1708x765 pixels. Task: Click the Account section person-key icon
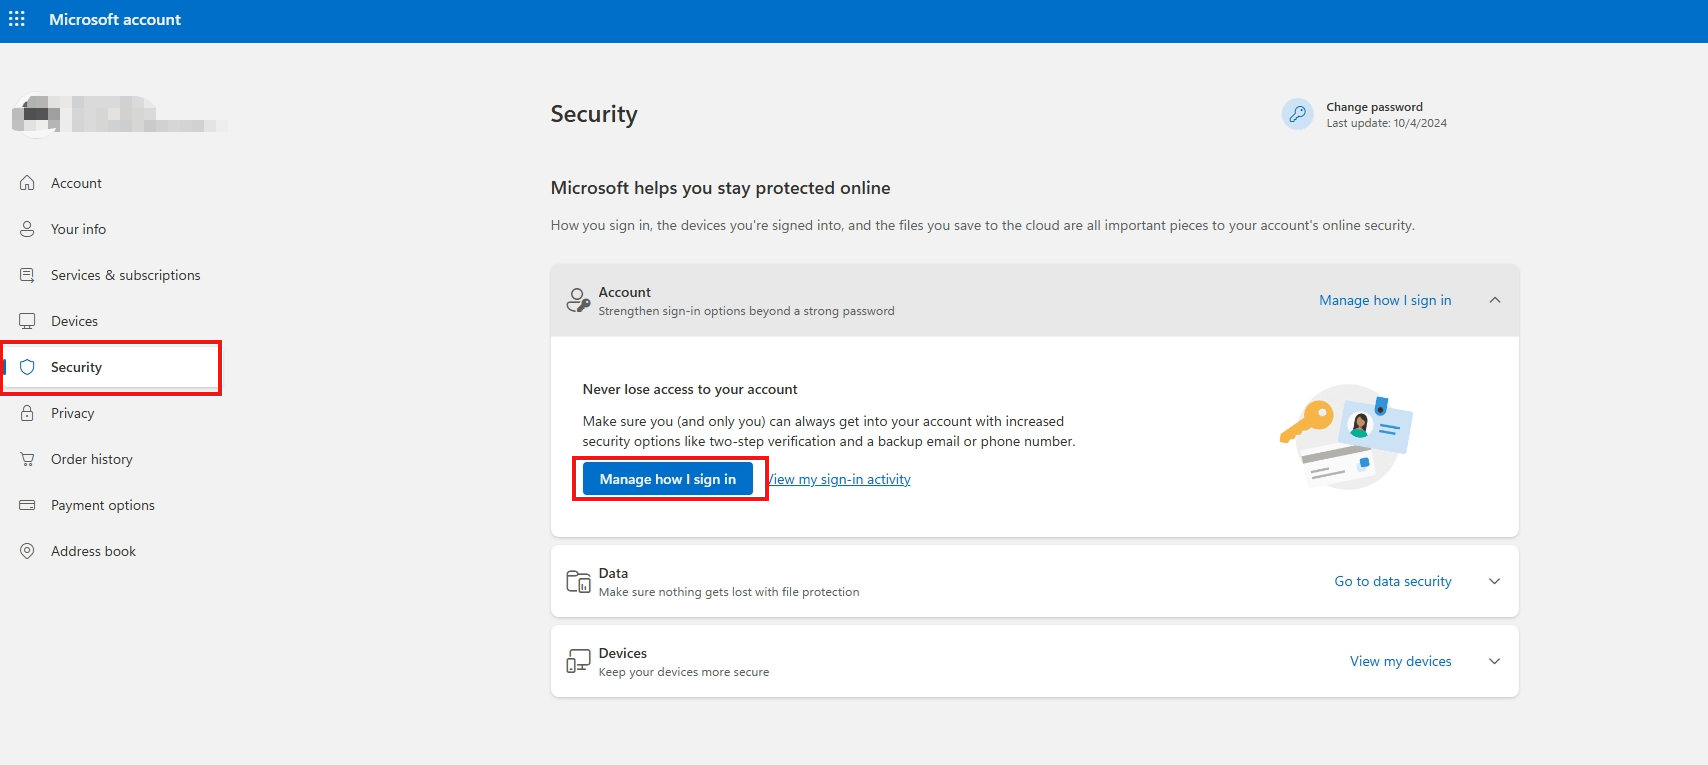(578, 300)
